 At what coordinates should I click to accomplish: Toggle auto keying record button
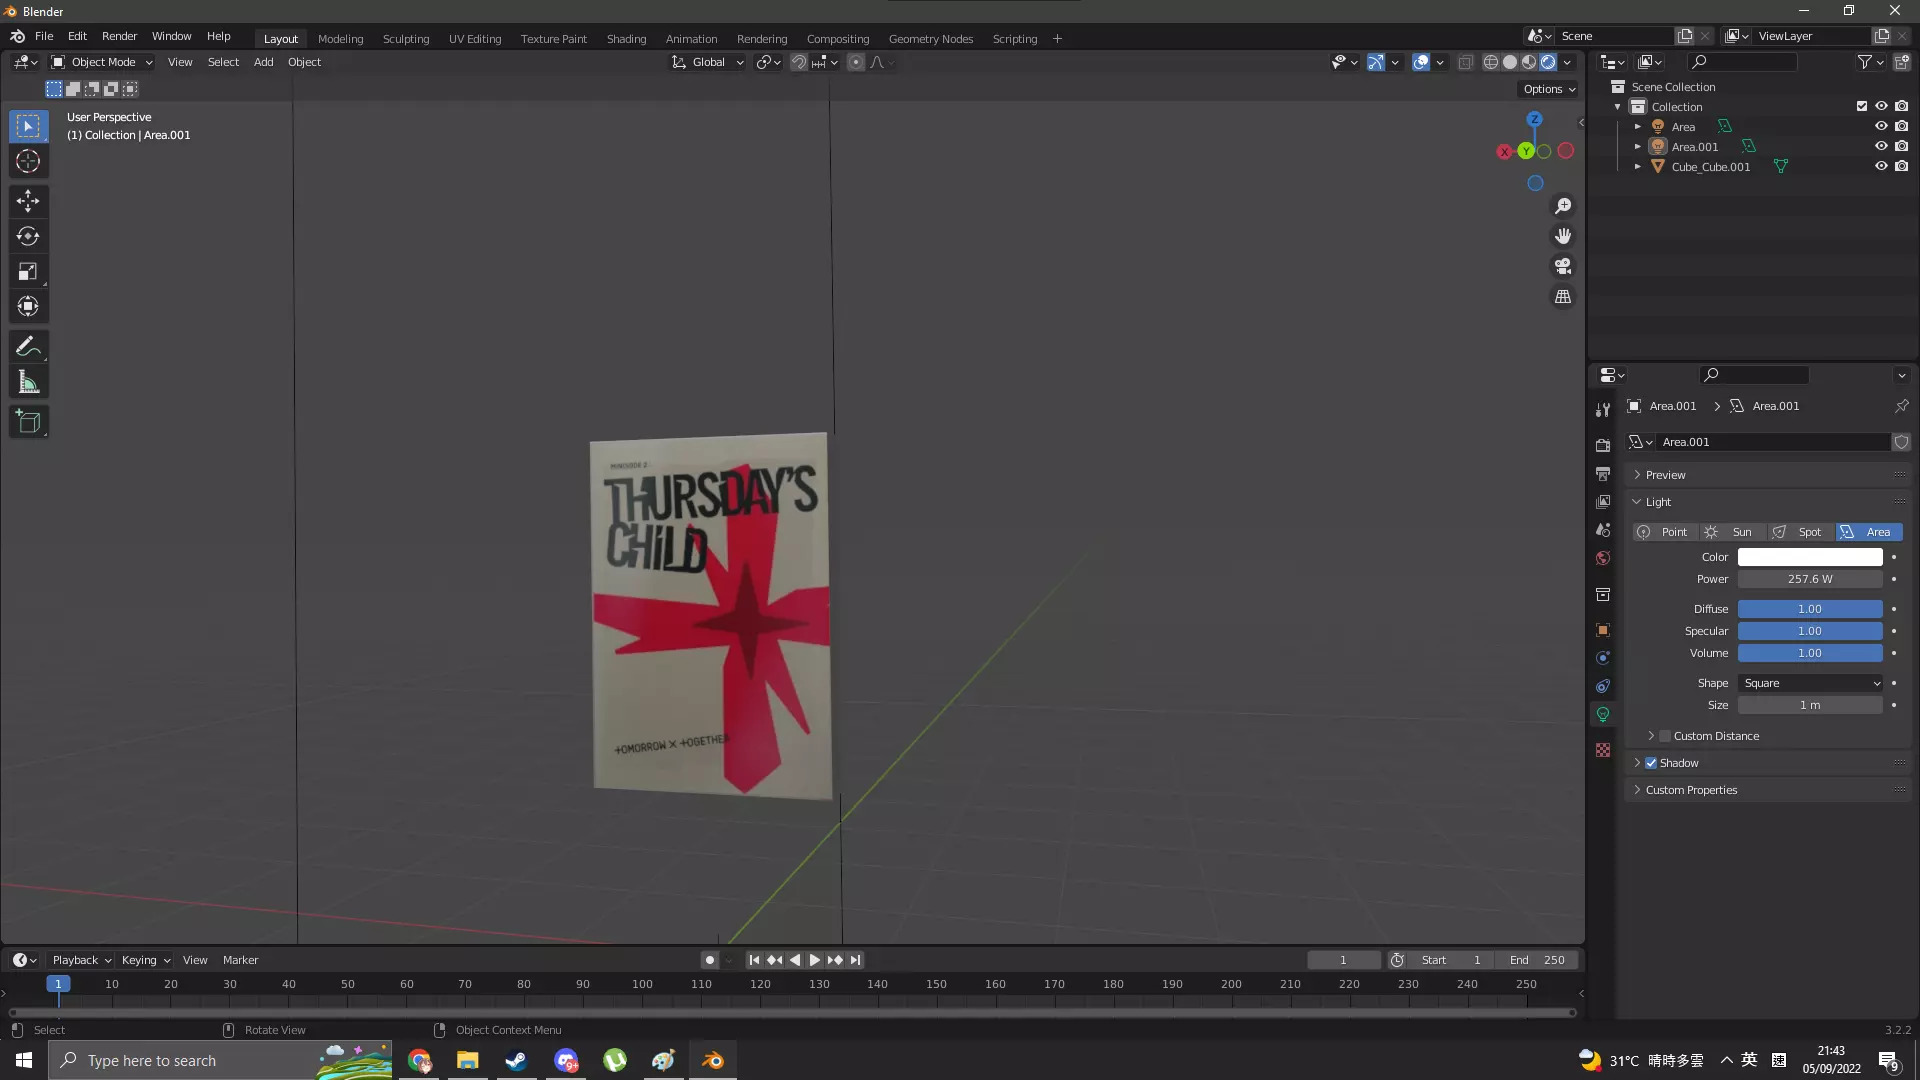[x=709, y=960]
